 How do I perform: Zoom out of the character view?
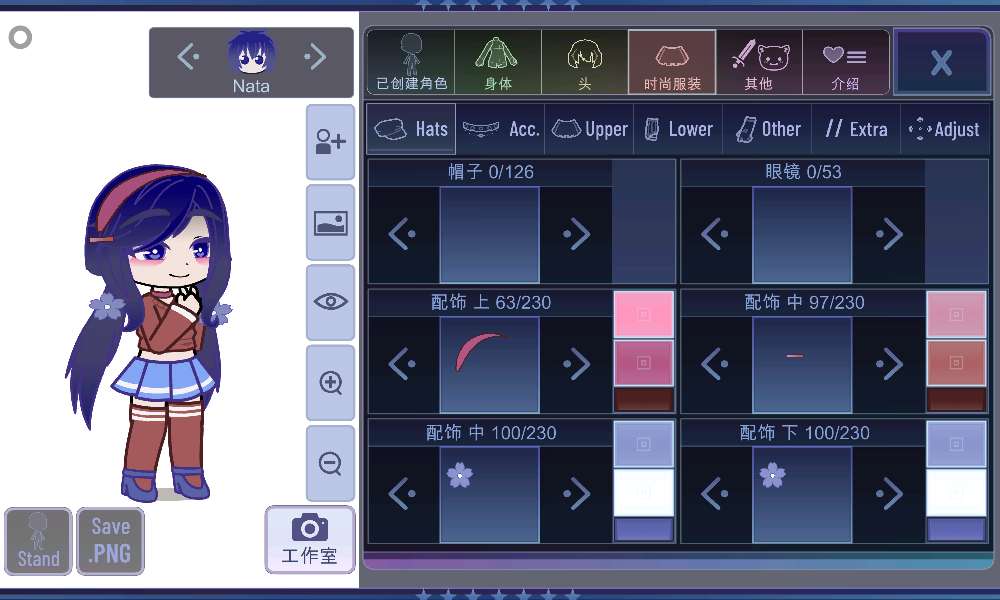point(330,463)
